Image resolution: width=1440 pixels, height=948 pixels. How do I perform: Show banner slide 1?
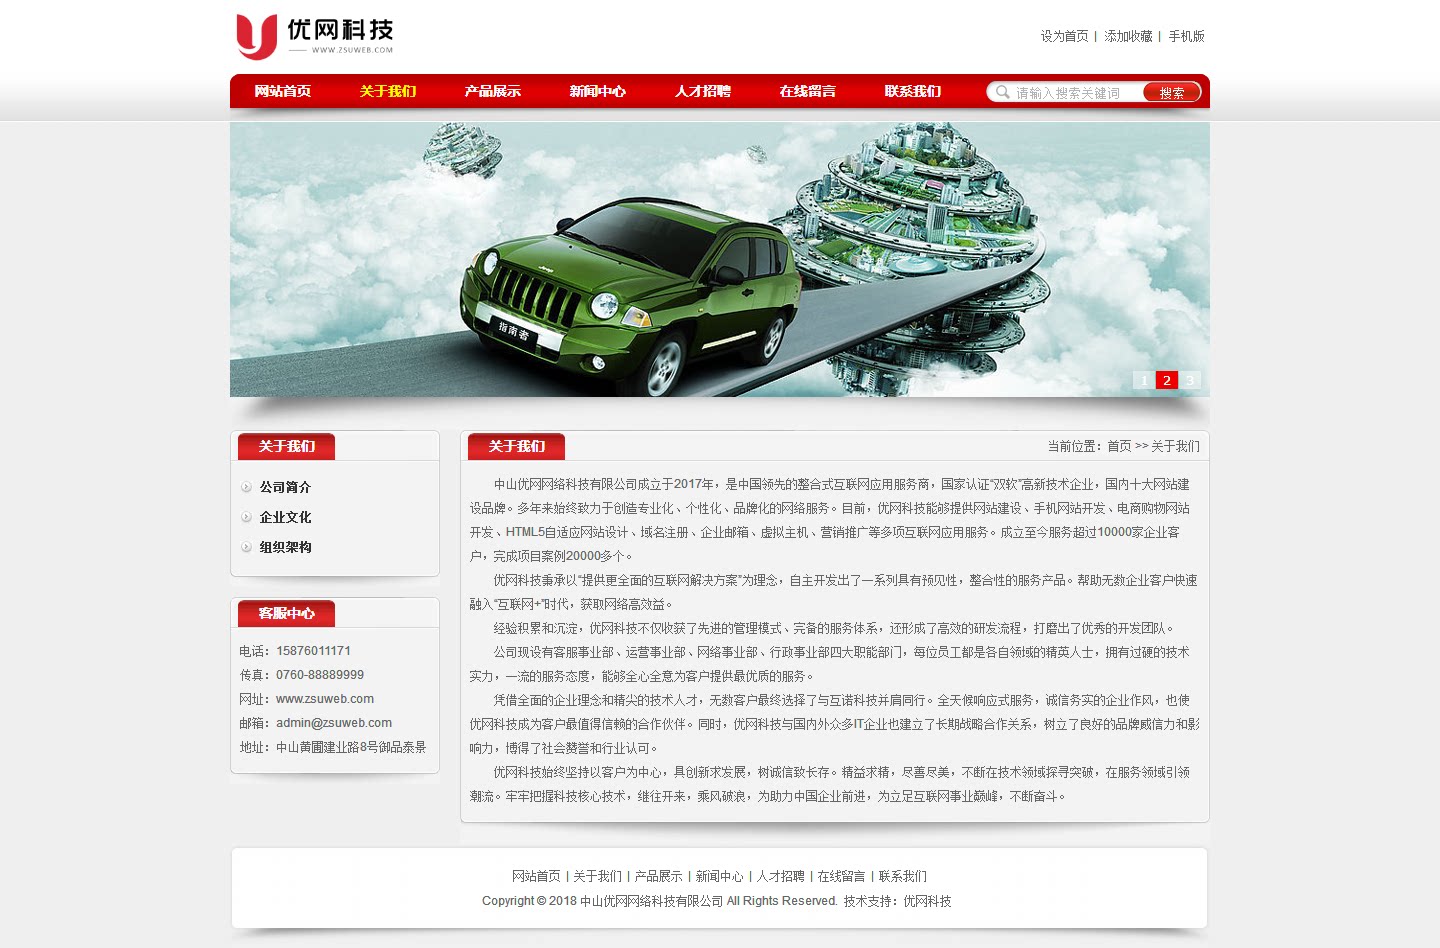pos(1144,380)
